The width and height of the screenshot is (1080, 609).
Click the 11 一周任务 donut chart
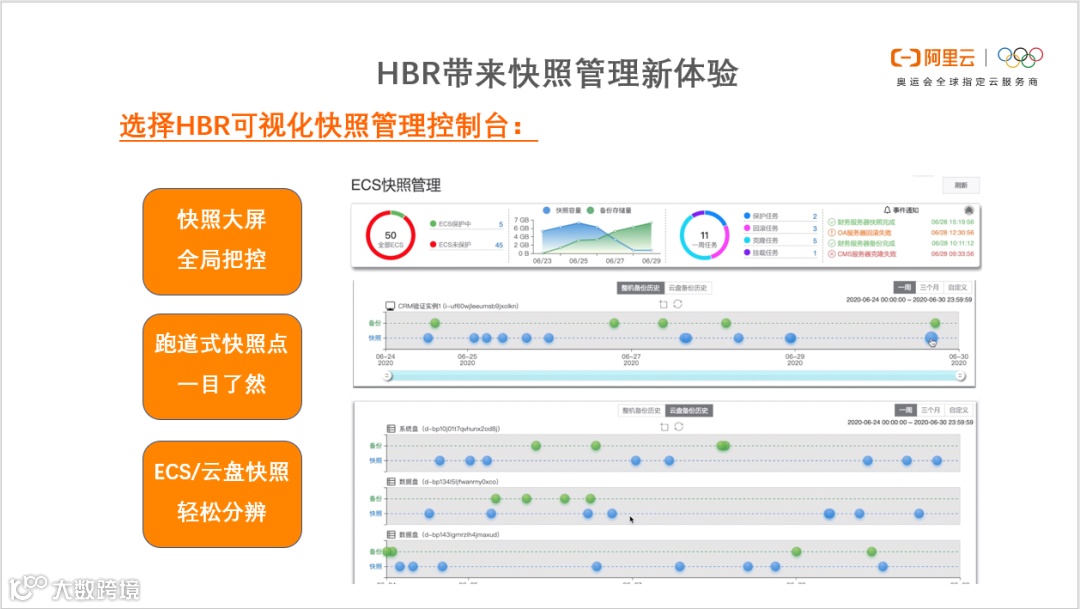pos(704,236)
